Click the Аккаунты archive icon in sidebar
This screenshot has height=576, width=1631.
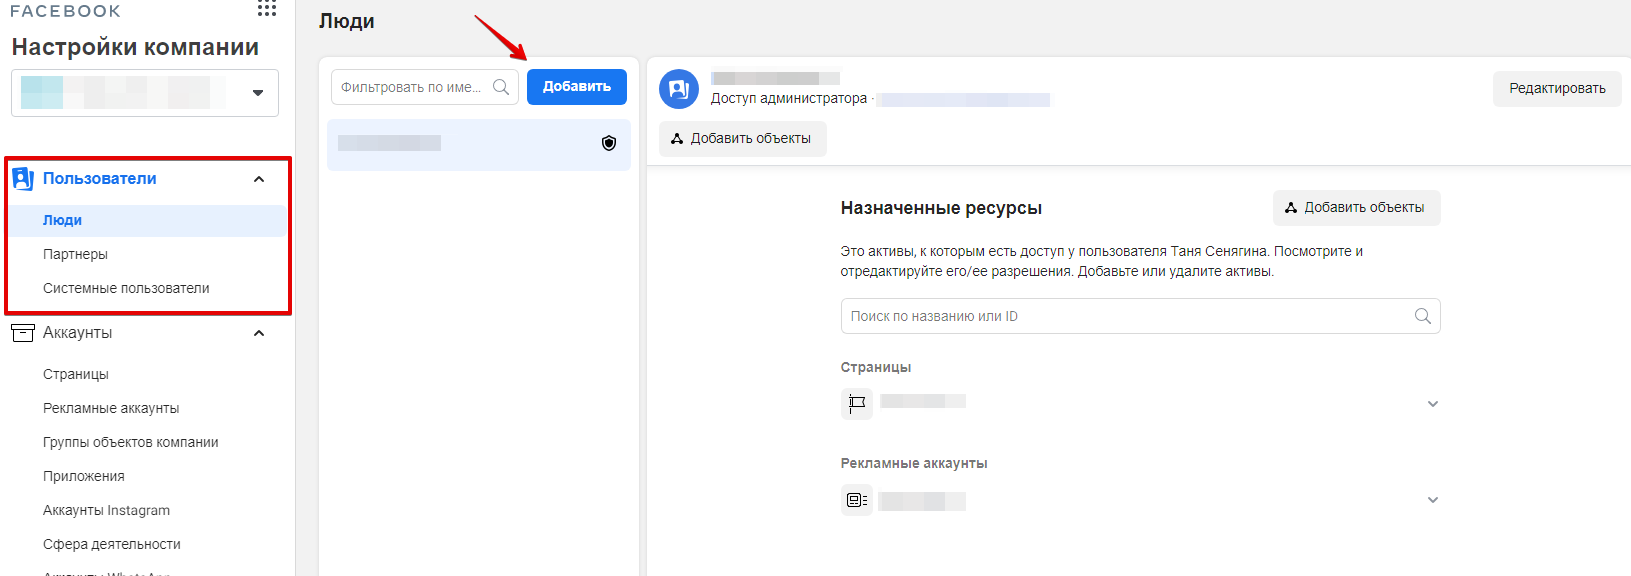pyautogui.click(x=22, y=333)
